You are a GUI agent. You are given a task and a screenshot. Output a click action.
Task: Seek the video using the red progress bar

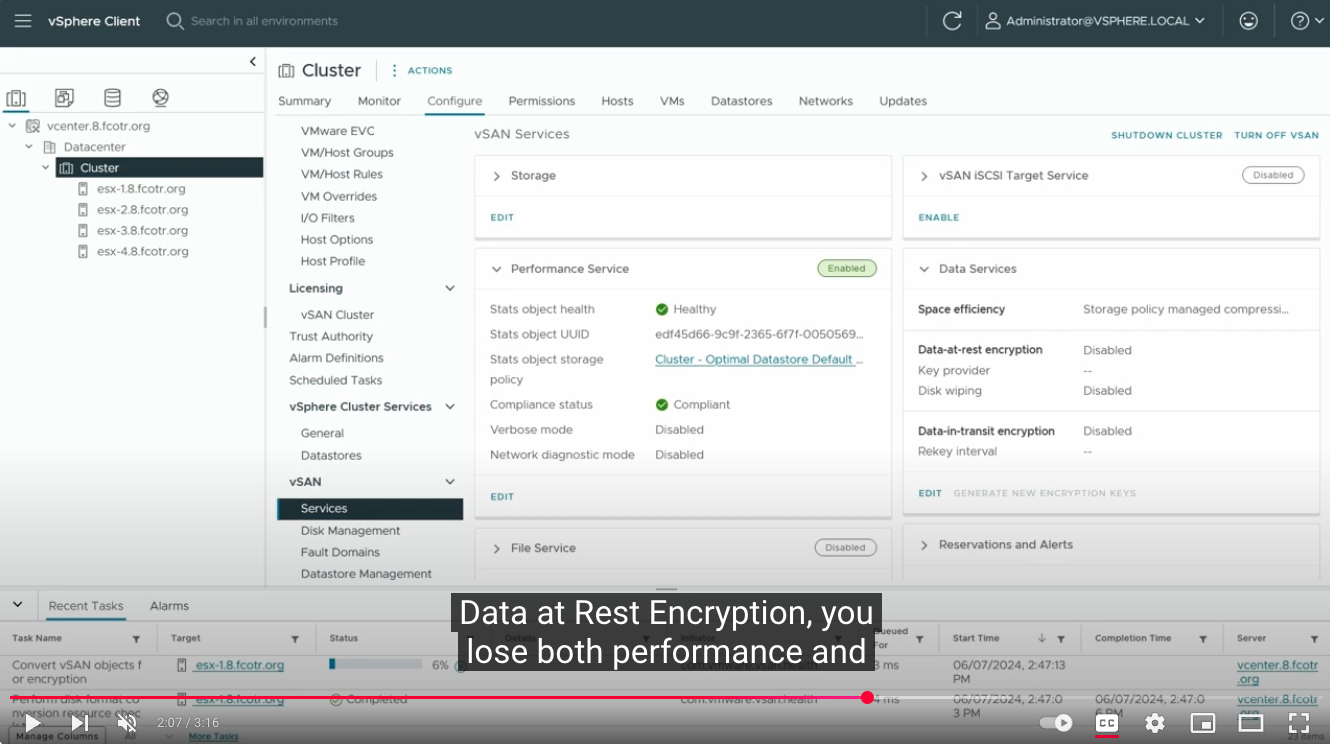665,697
